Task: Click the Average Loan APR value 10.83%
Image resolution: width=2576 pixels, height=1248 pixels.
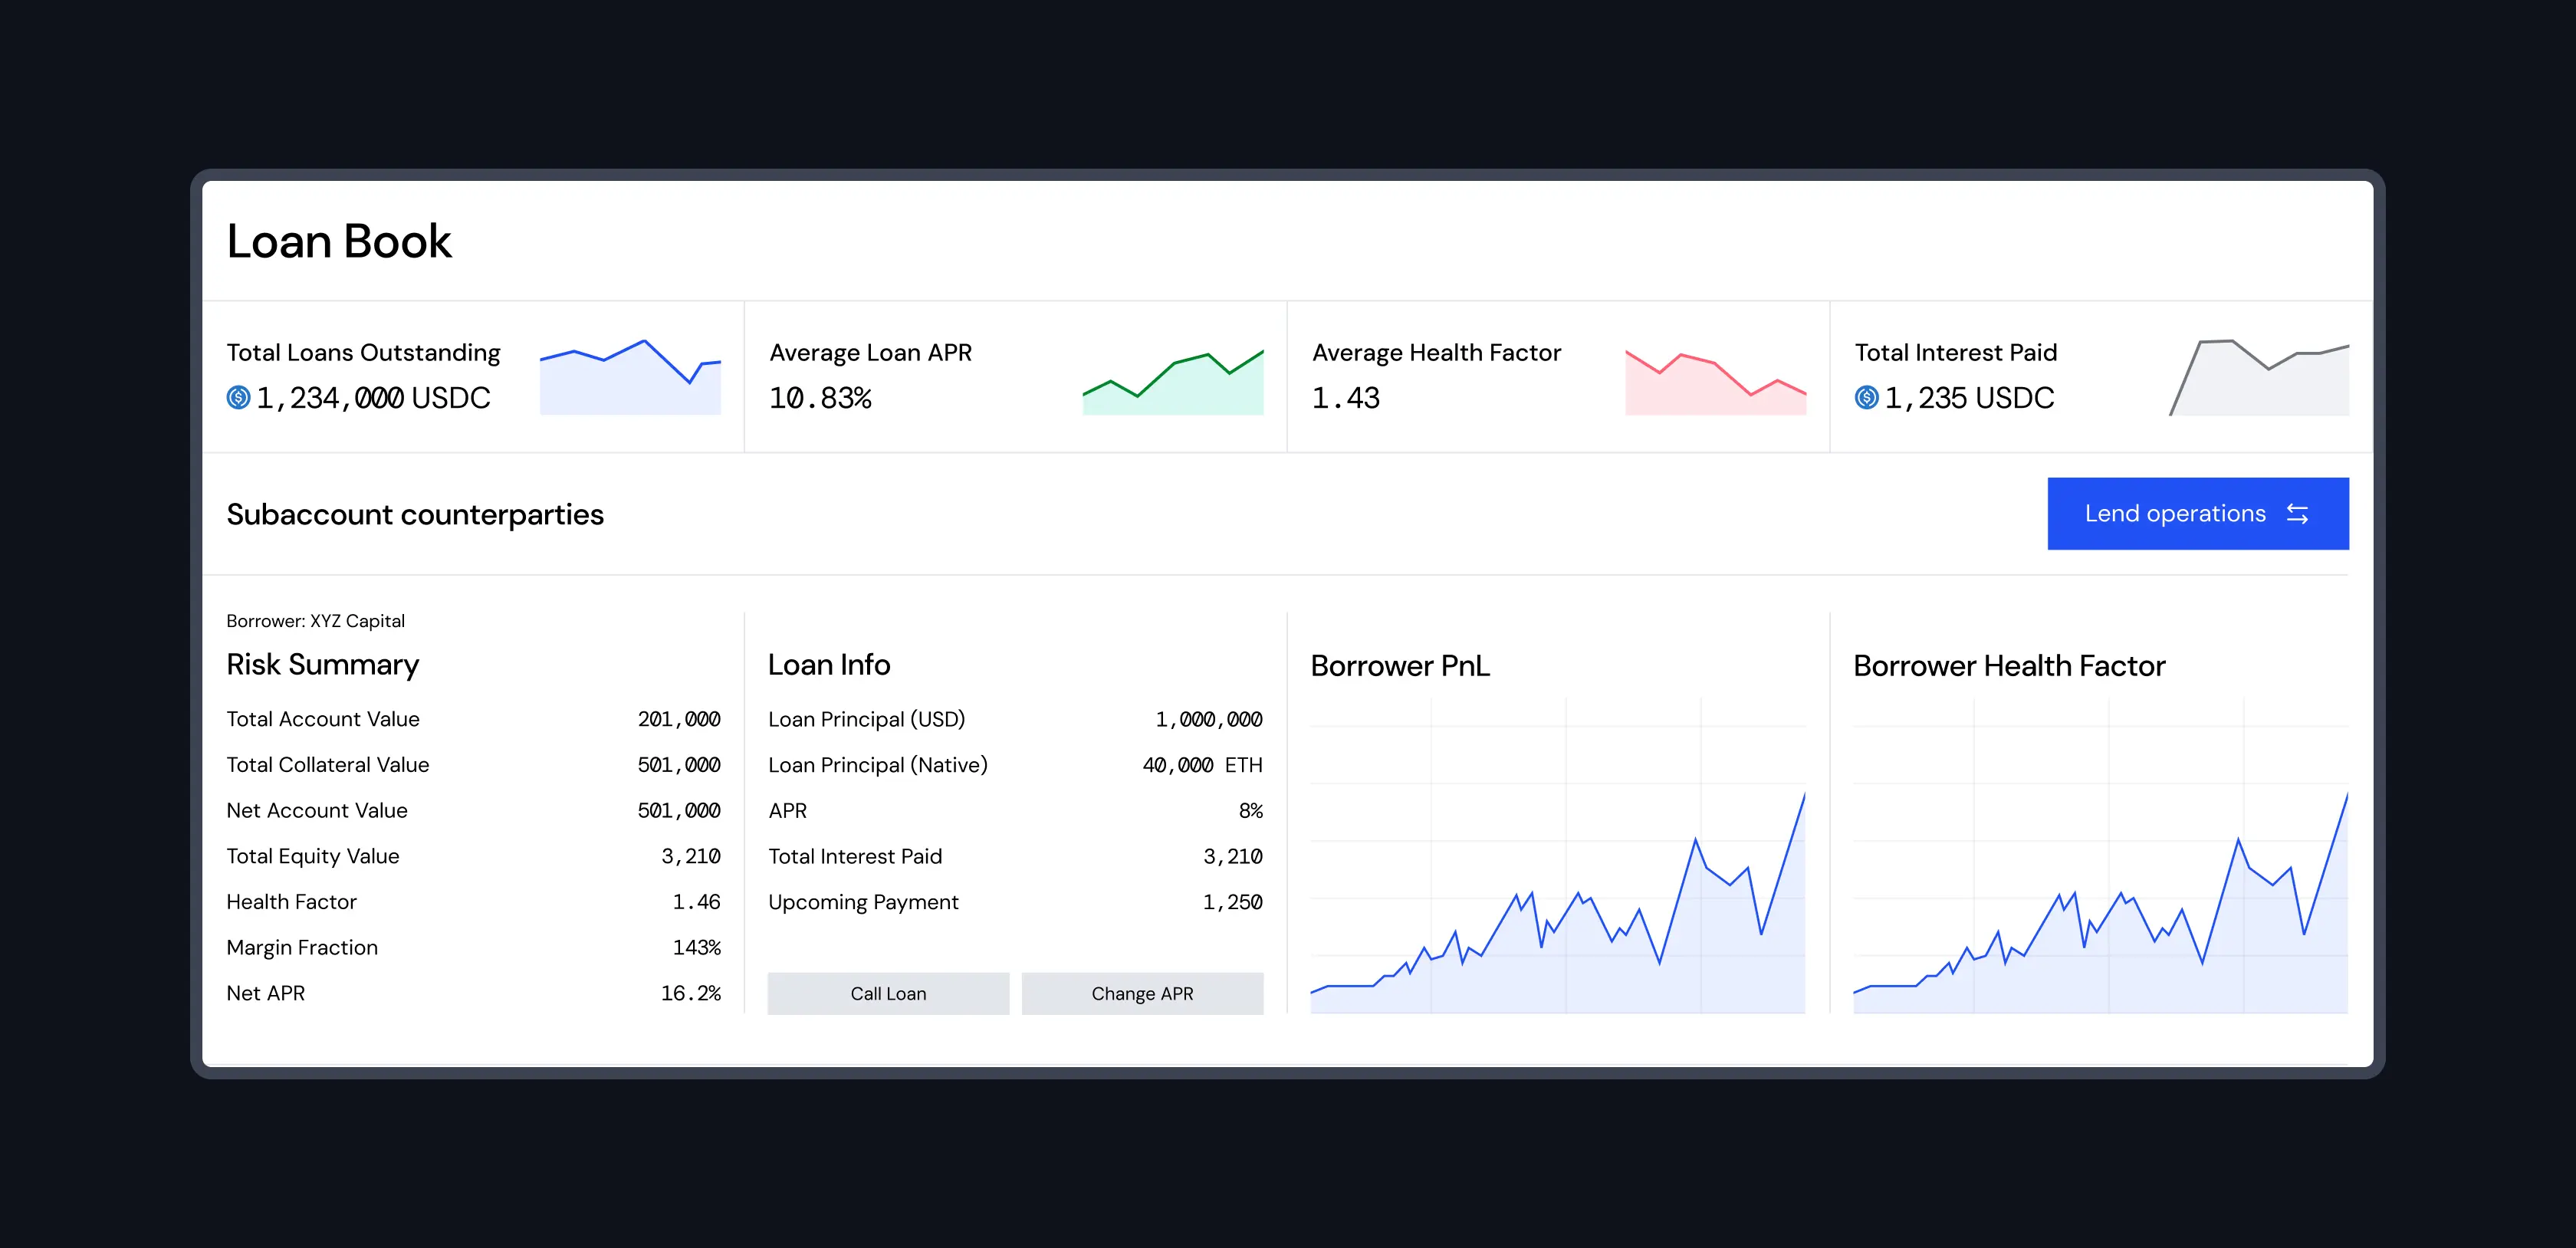Action: pyautogui.click(x=820, y=398)
